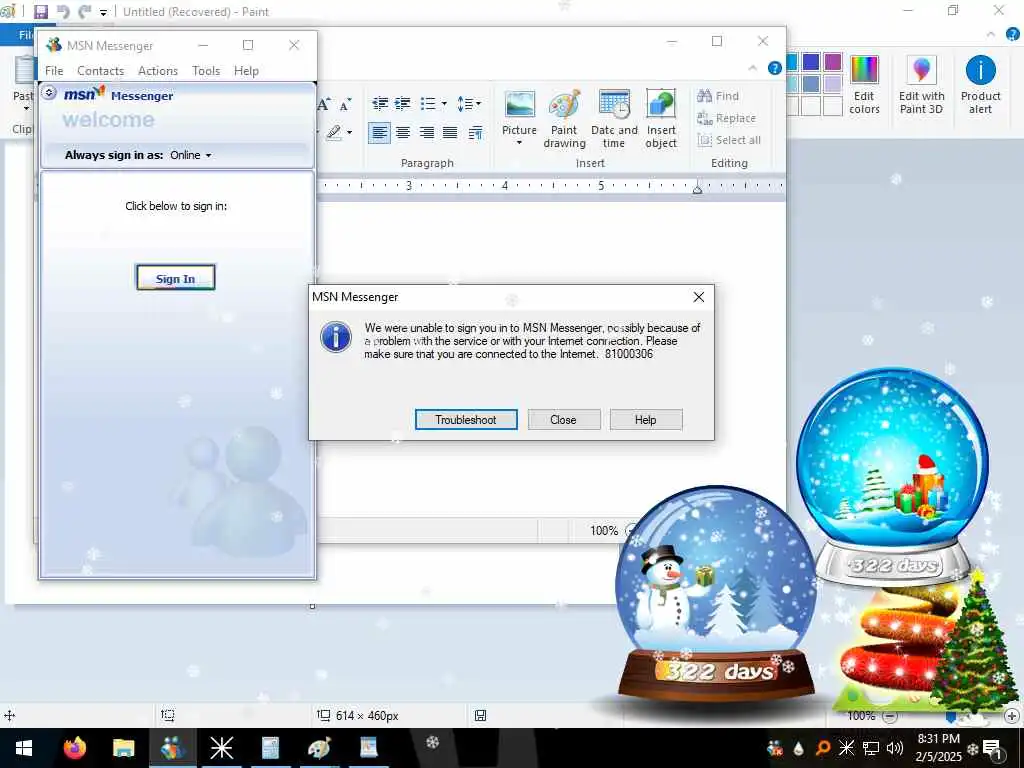Click Select all in WordPad Editing group
1024x768 pixels.
(729, 140)
